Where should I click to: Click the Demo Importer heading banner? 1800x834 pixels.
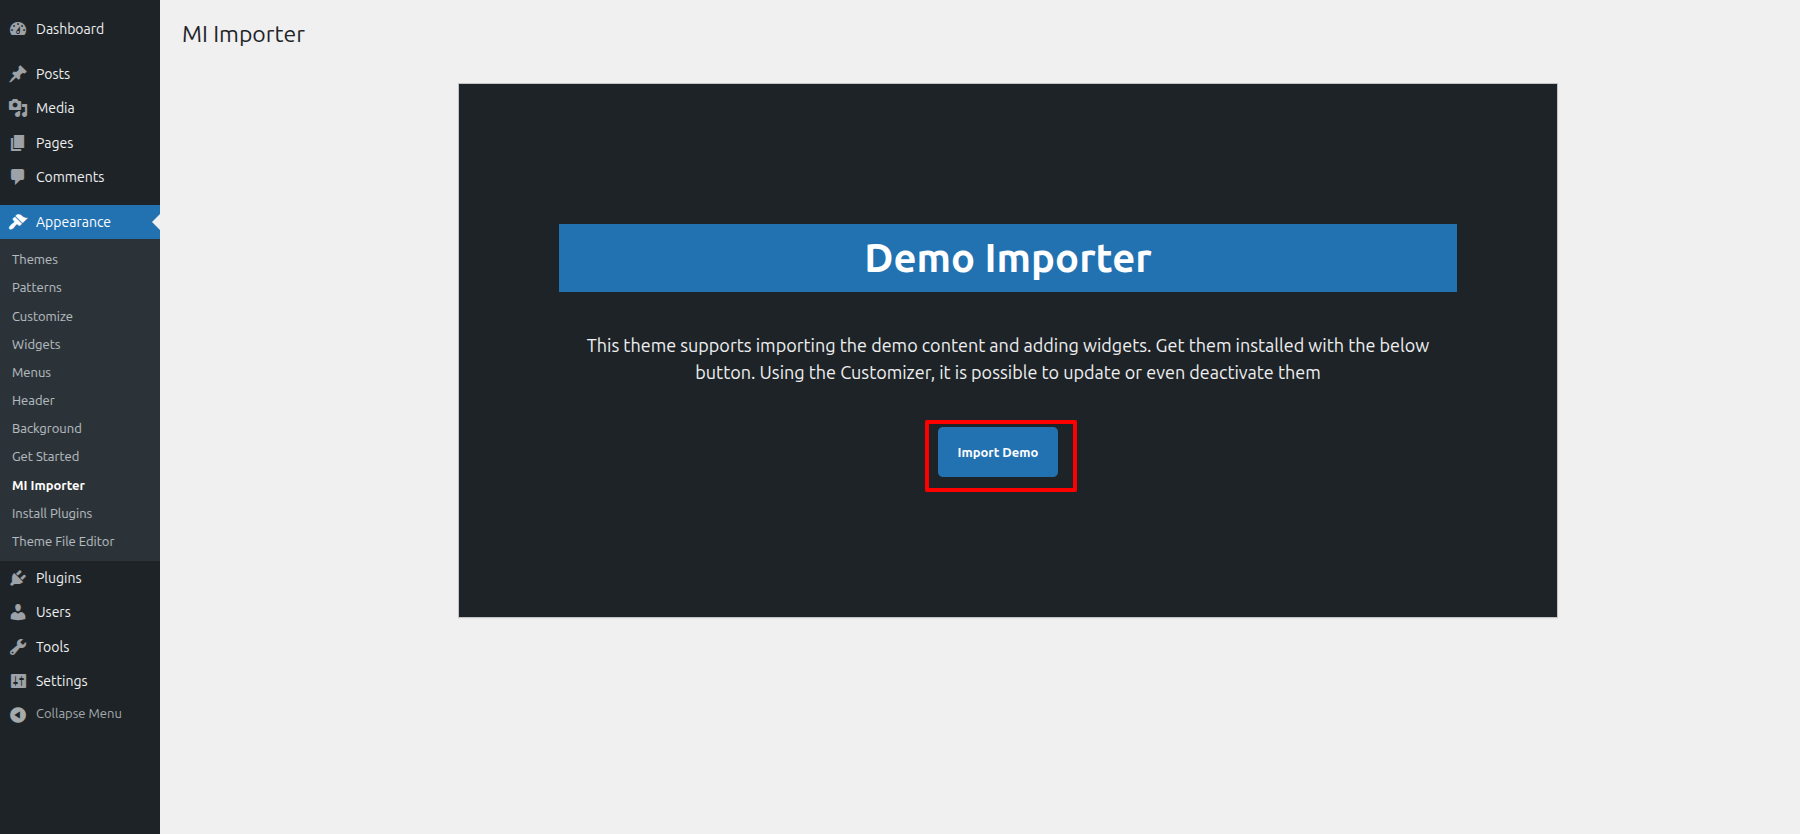(1007, 258)
